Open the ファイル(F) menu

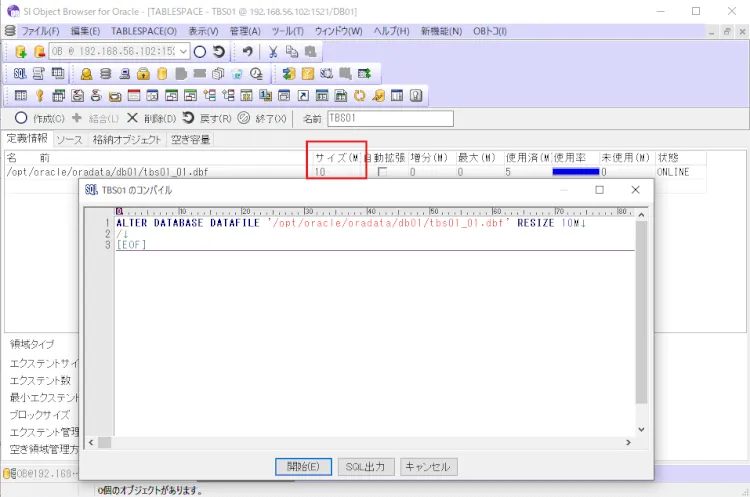pyautogui.click(x=40, y=31)
